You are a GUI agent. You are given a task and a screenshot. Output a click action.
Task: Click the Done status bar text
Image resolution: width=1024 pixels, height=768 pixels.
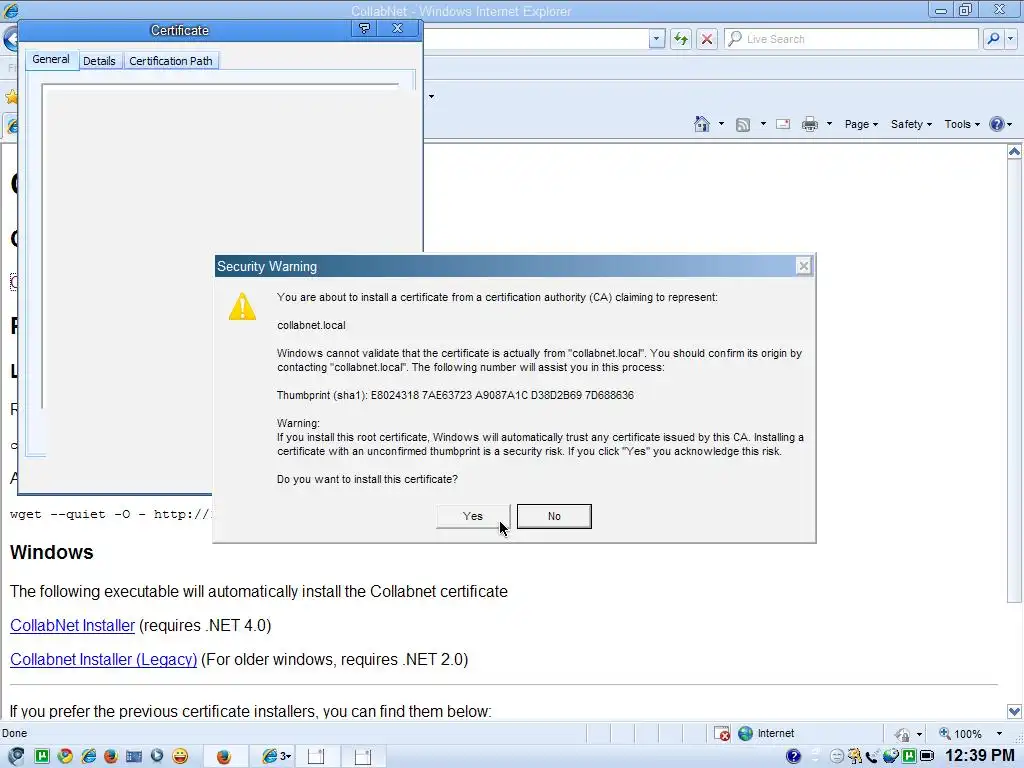click(14, 733)
